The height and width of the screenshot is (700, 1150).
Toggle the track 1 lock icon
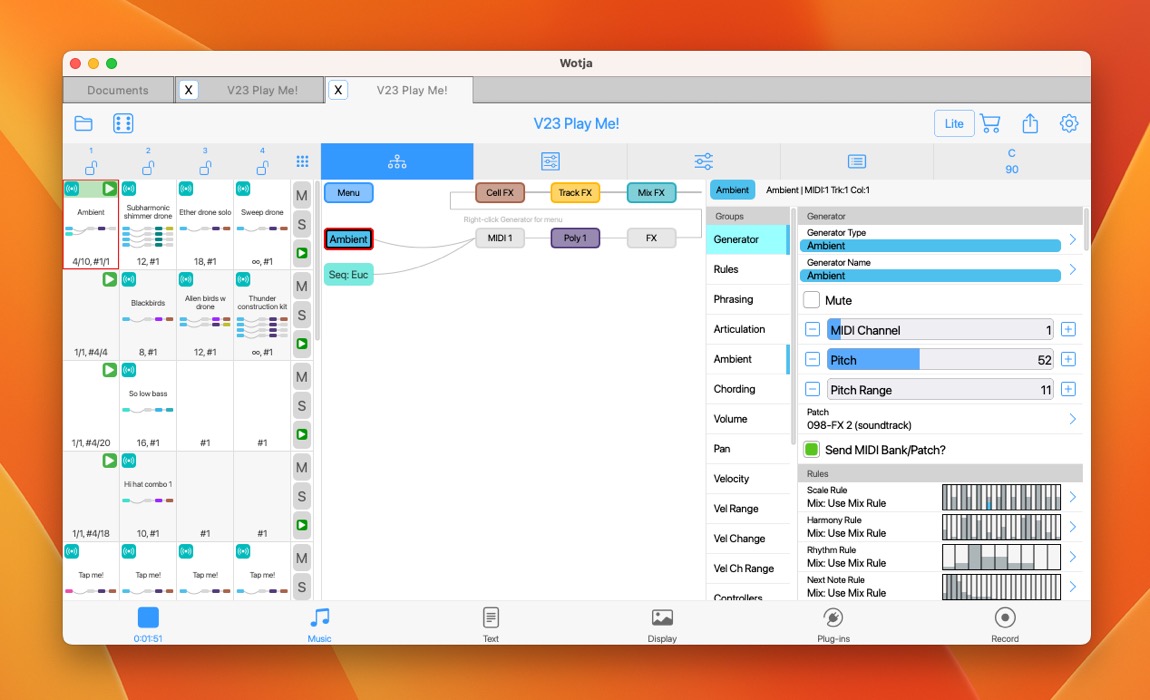coord(91,167)
